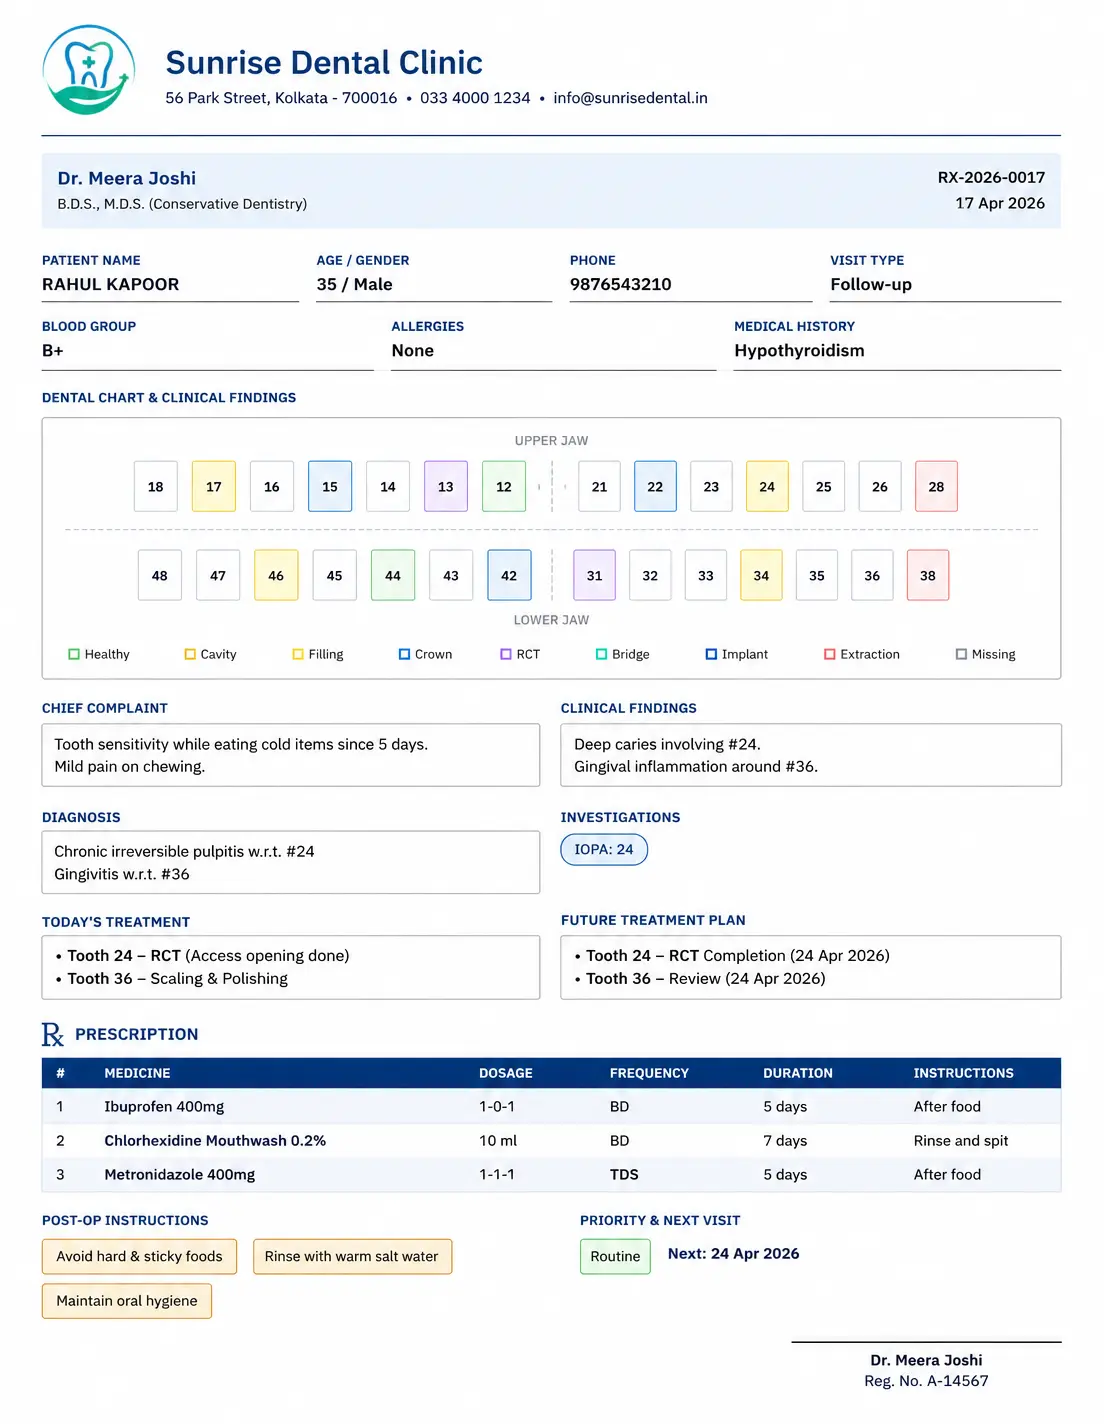Click the Maintain oral hygiene tag
The height and width of the screenshot is (1424, 1104).
click(127, 1300)
